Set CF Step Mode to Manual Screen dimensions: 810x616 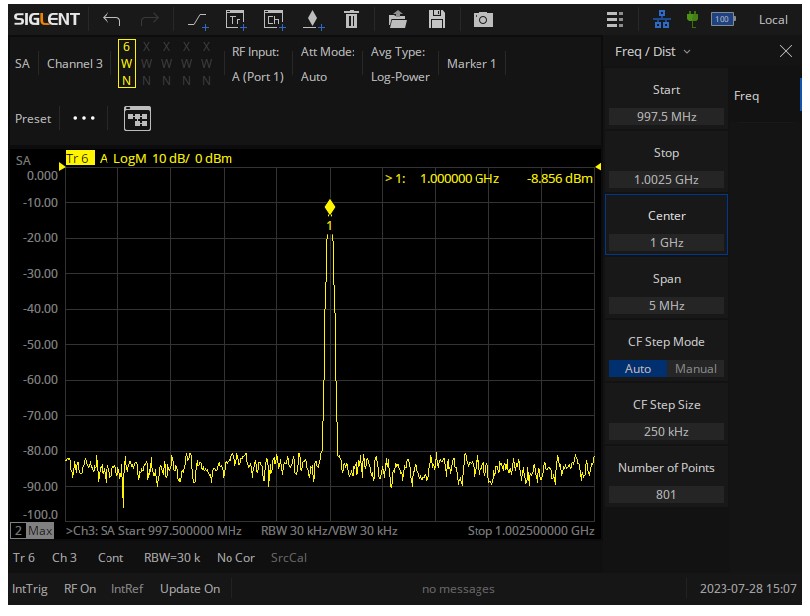[695, 369]
